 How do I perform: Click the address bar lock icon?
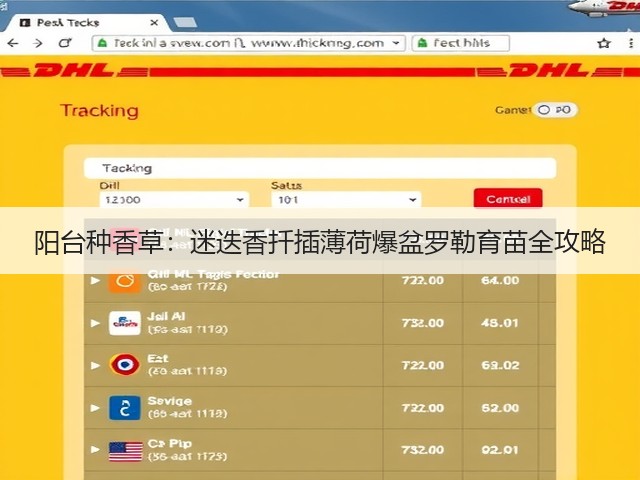102,43
